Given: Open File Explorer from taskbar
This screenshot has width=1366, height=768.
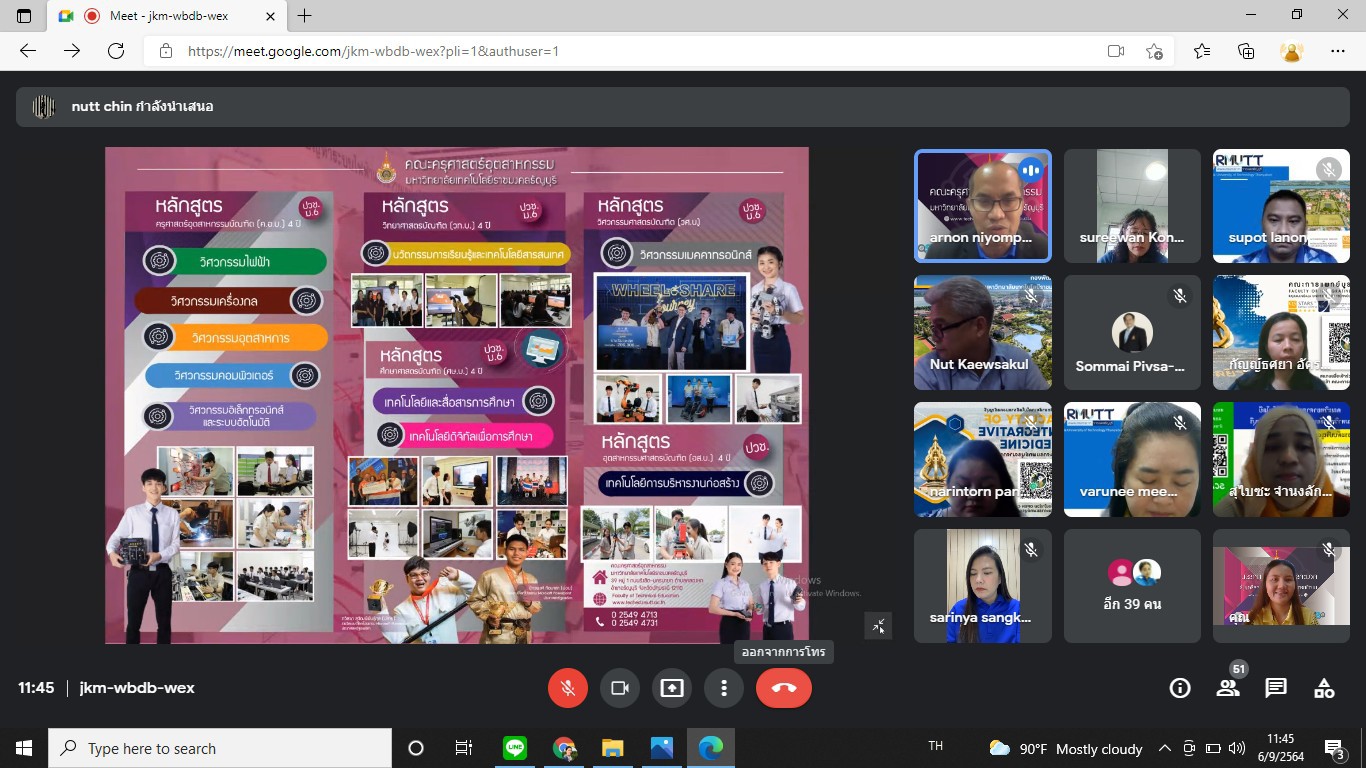Looking at the screenshot, I should point(613,748).
